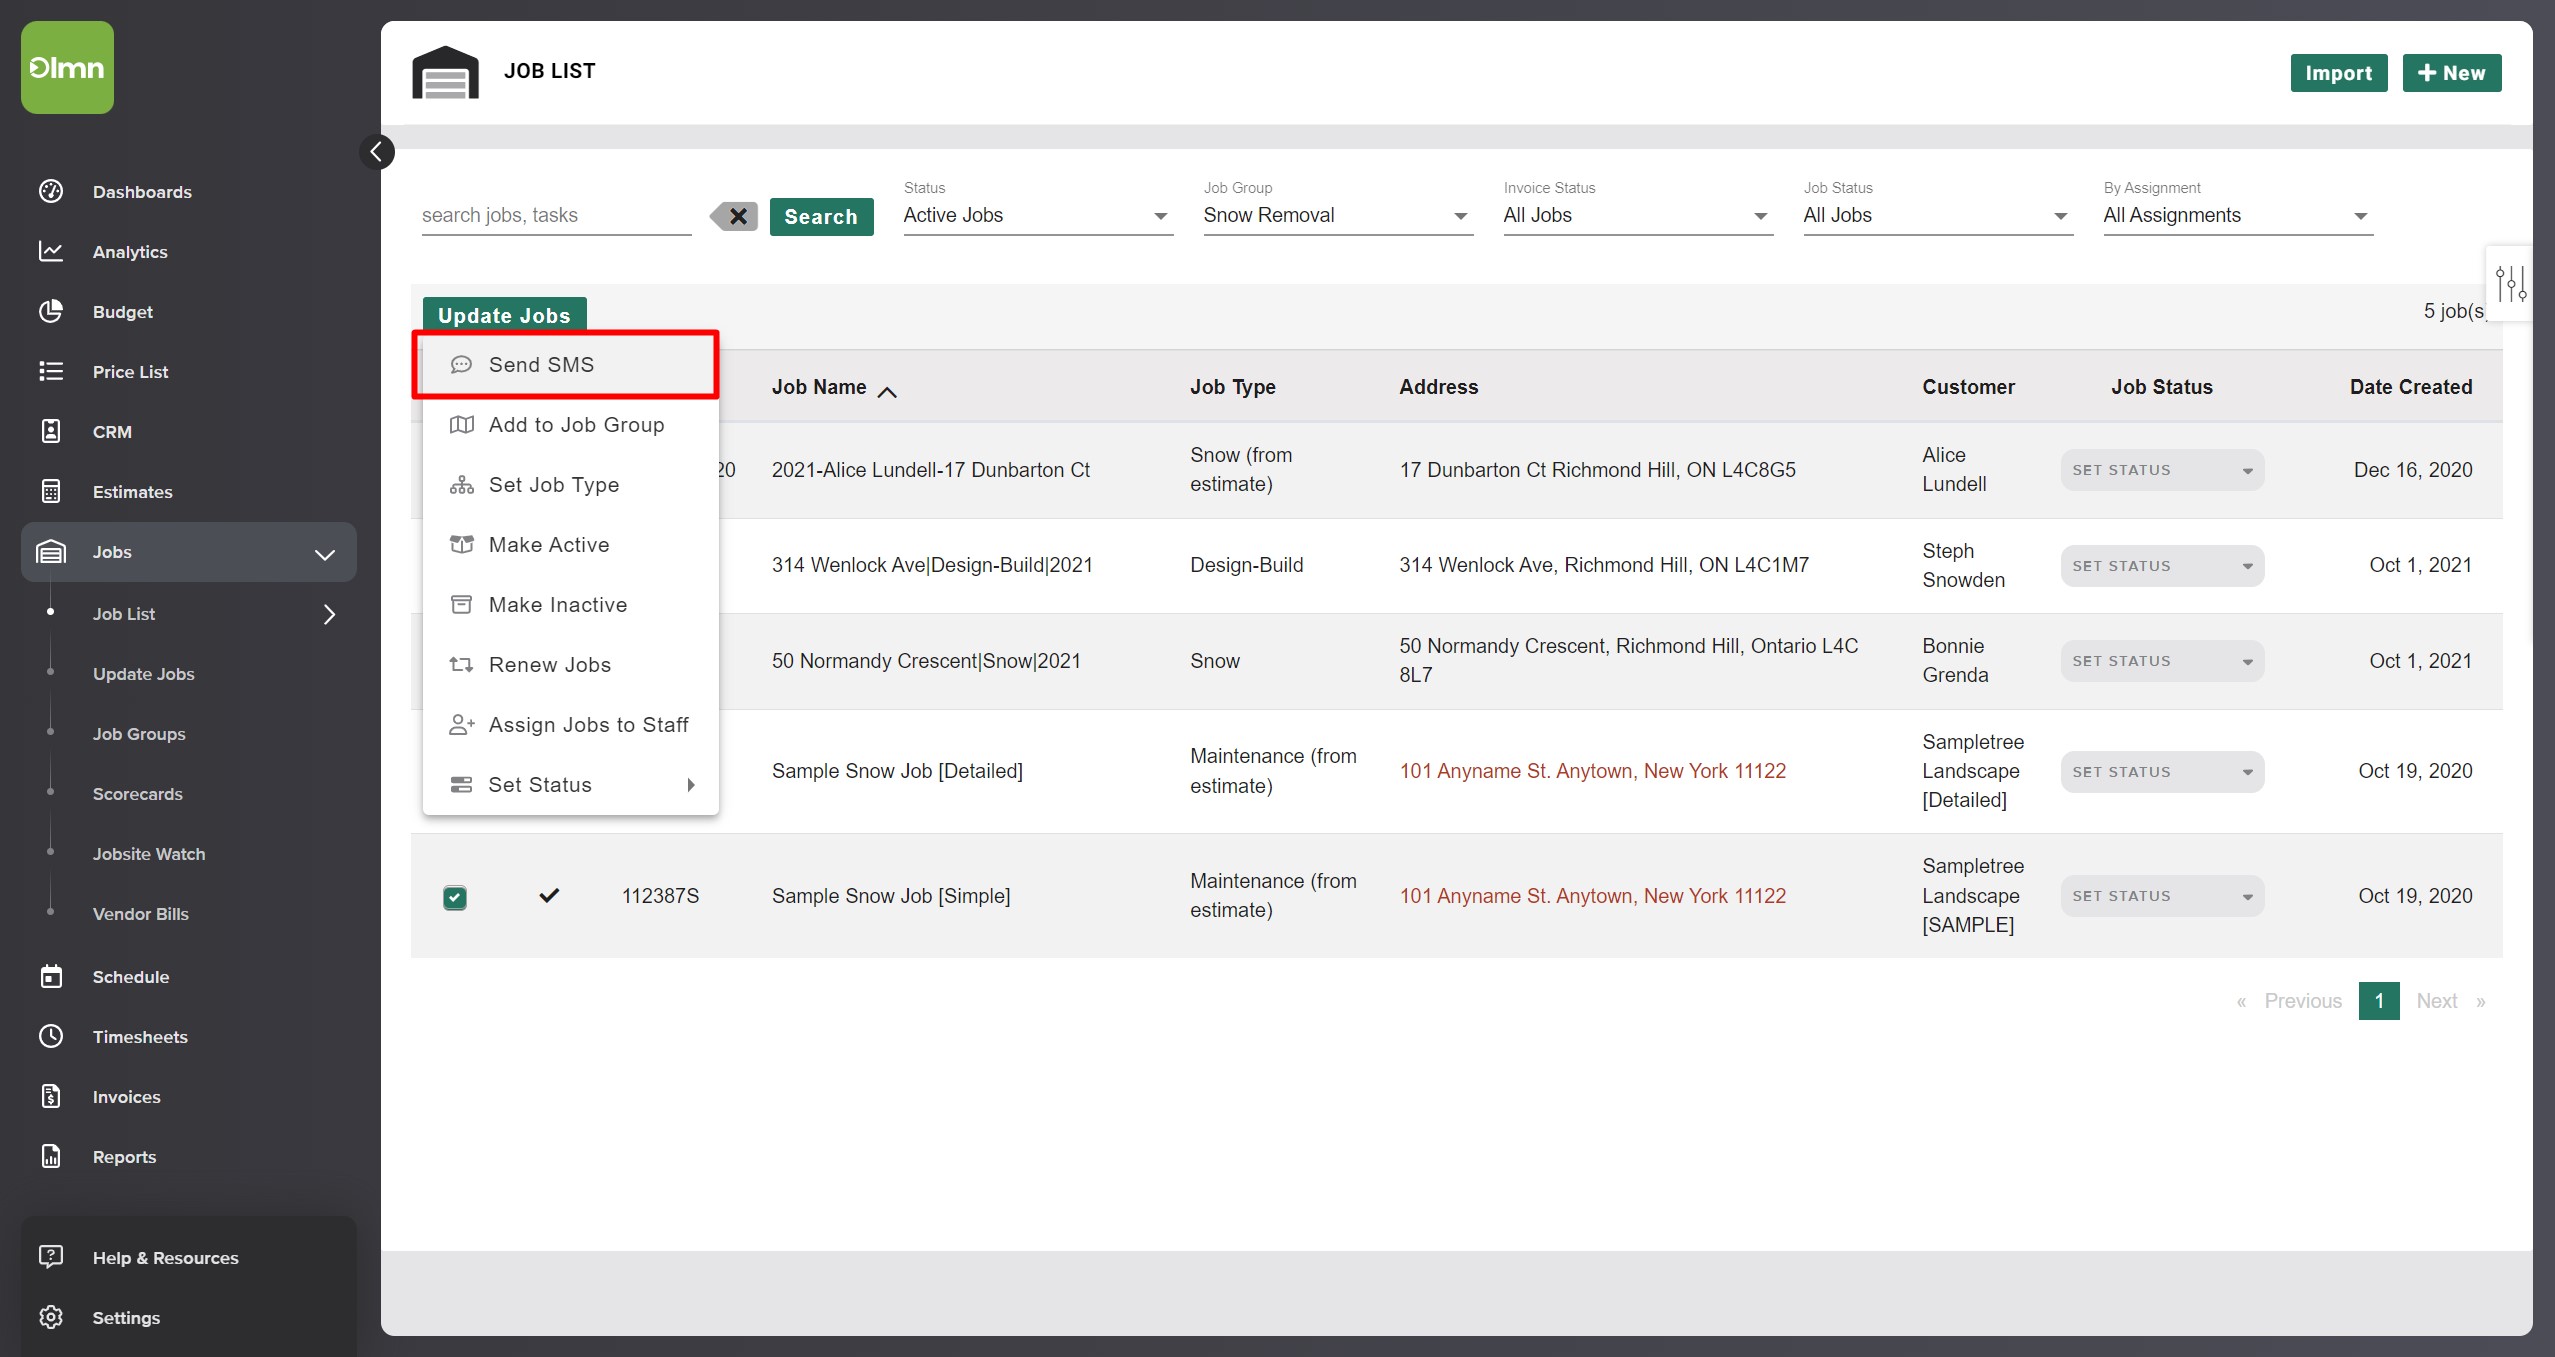Go to page 1
Image resolution: width=2555 pixels, height=1357 pixels.
tap(2379, 1001)
